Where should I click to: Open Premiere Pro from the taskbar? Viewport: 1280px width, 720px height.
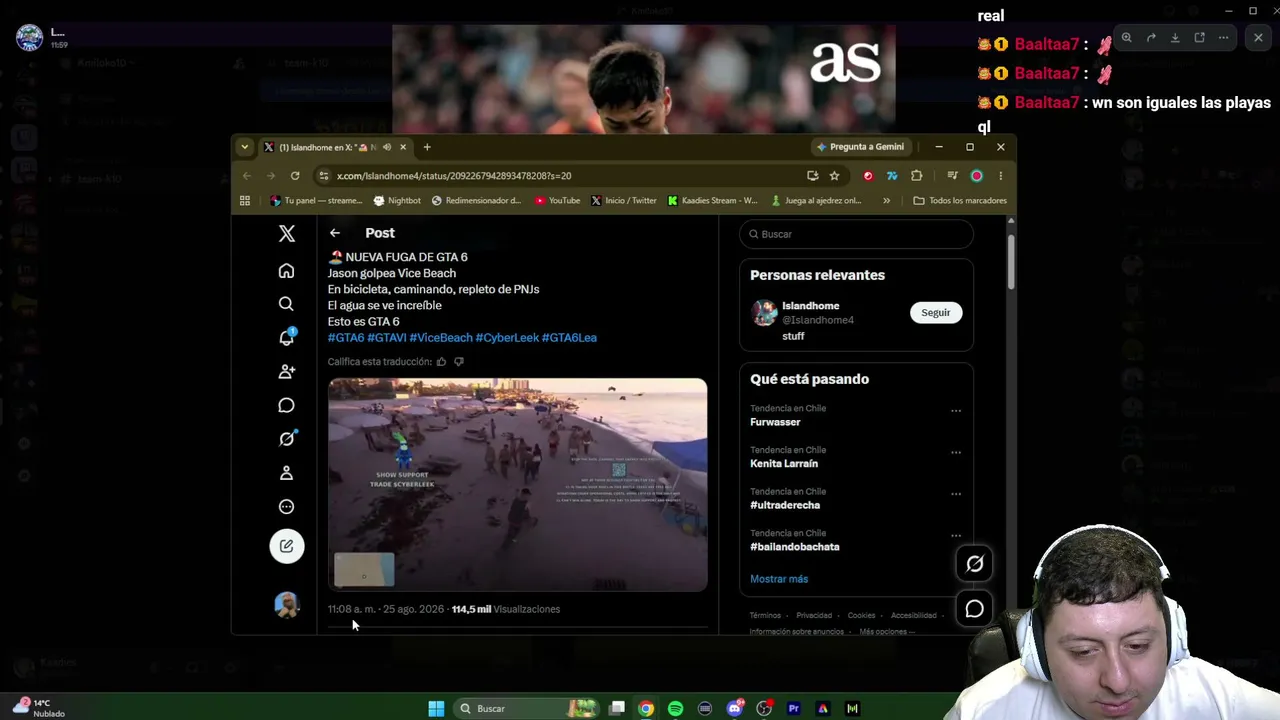click(794, 709)
